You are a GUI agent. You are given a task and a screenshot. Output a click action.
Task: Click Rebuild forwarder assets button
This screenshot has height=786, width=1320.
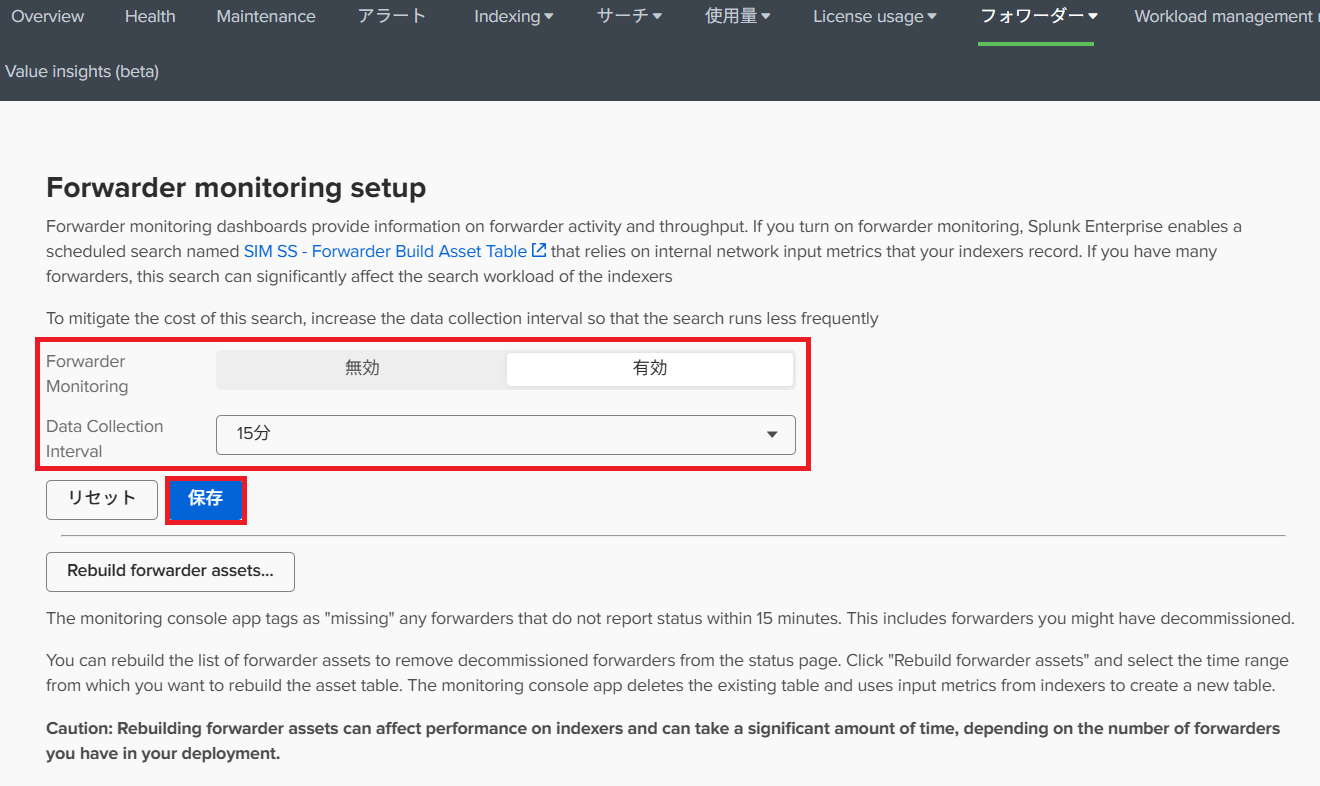click(170, 571)
